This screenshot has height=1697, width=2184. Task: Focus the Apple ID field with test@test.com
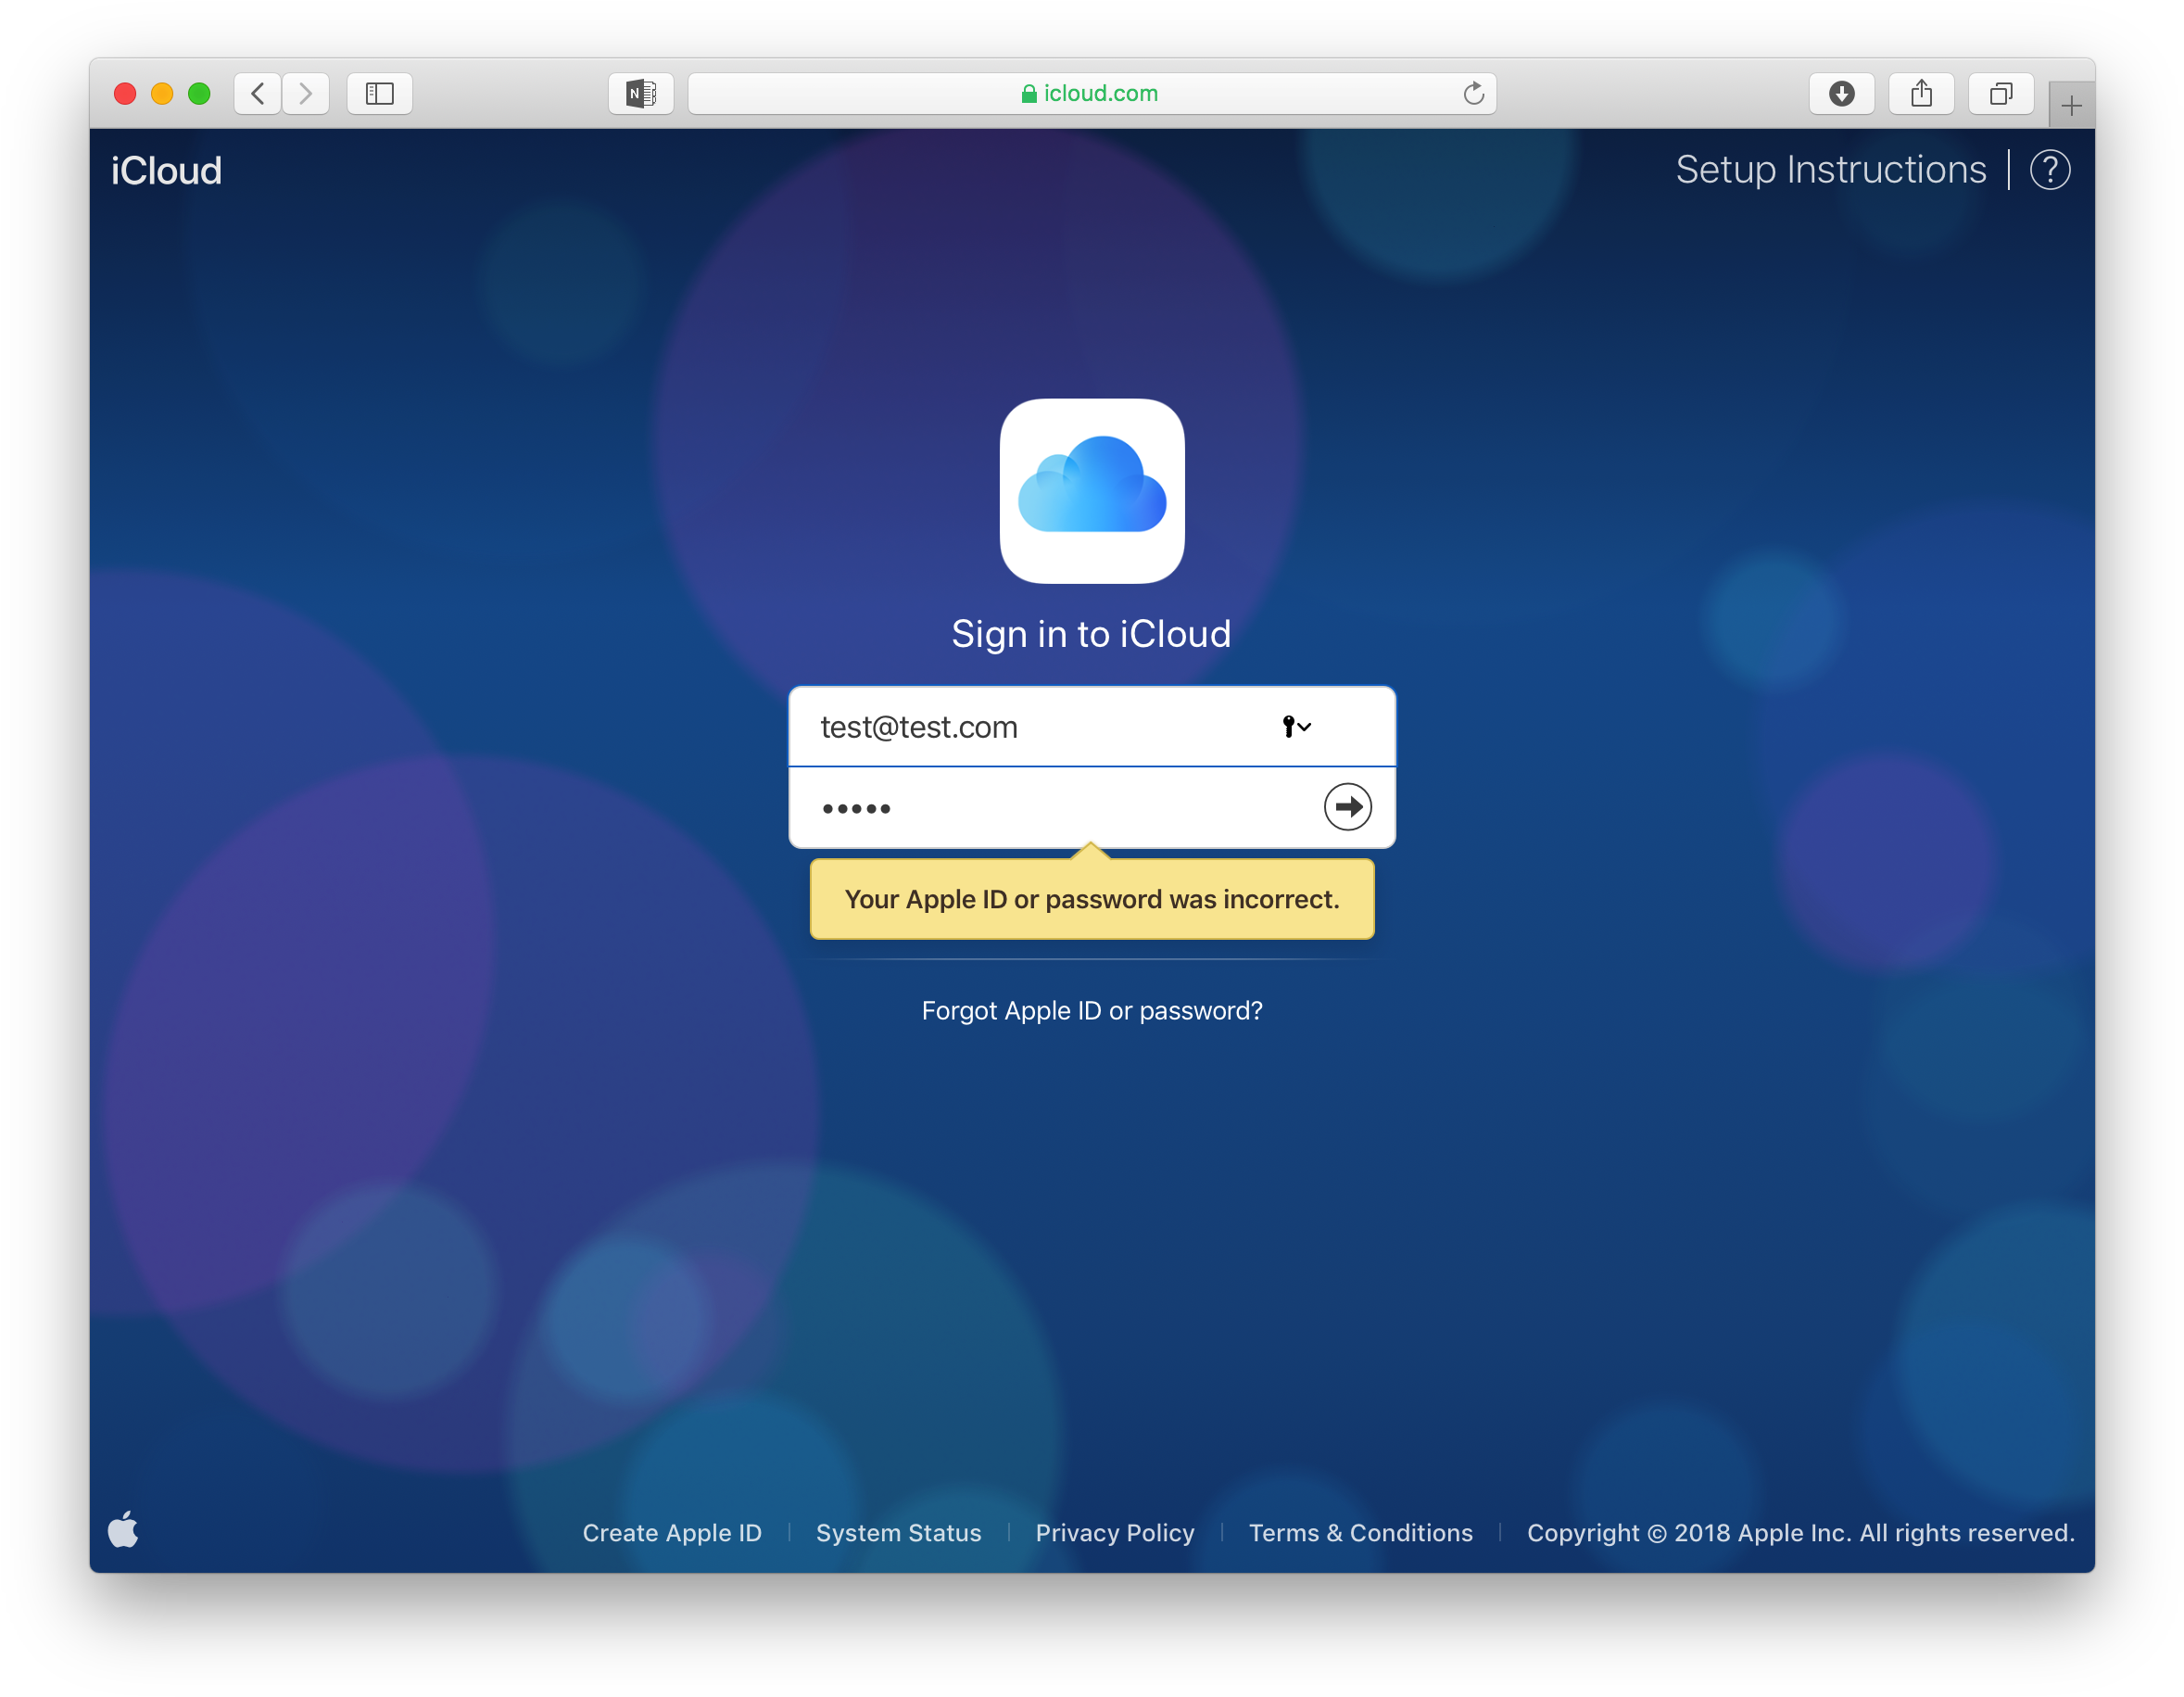coord(1092,727)
